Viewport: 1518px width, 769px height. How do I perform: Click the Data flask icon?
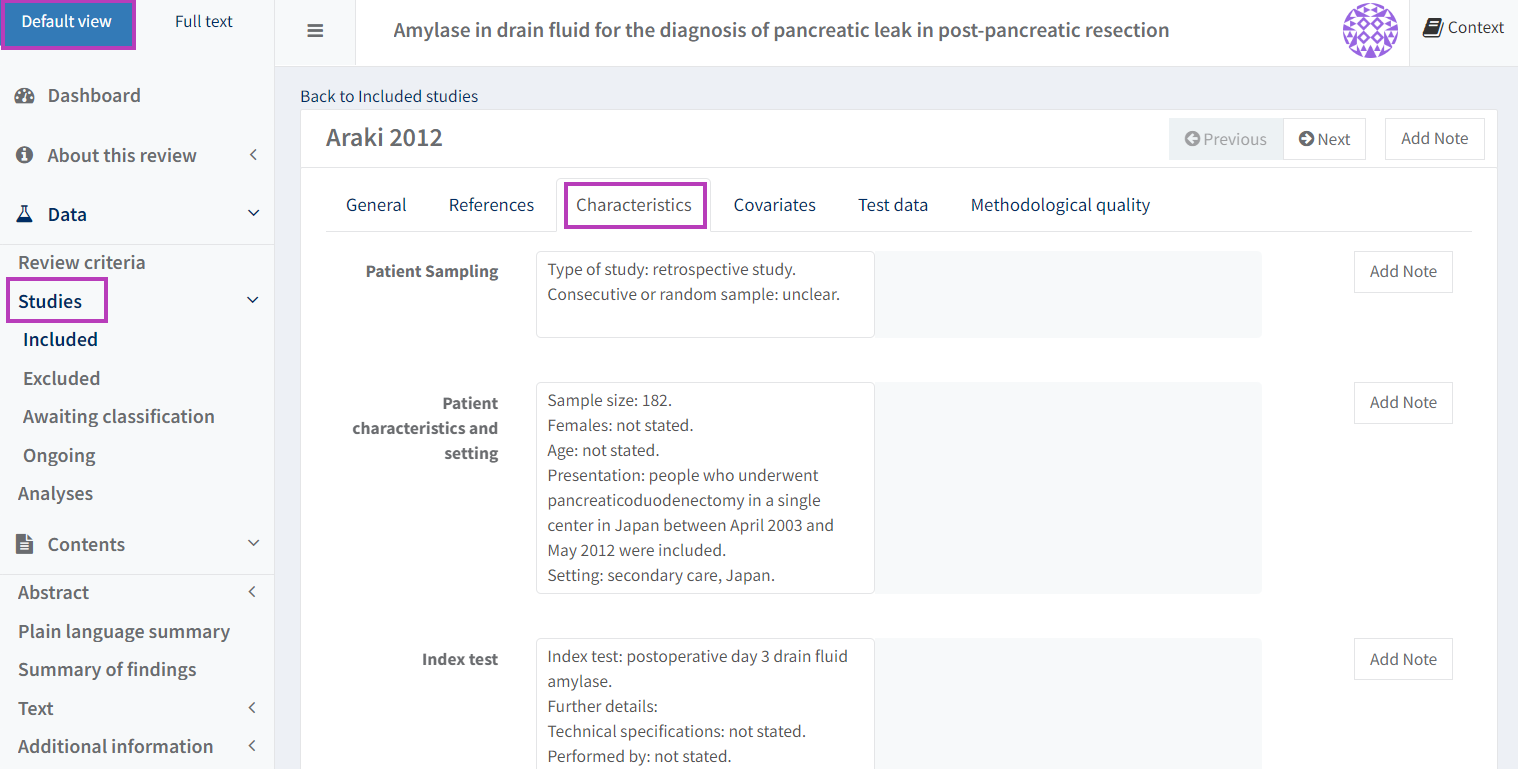pos(25,214)
